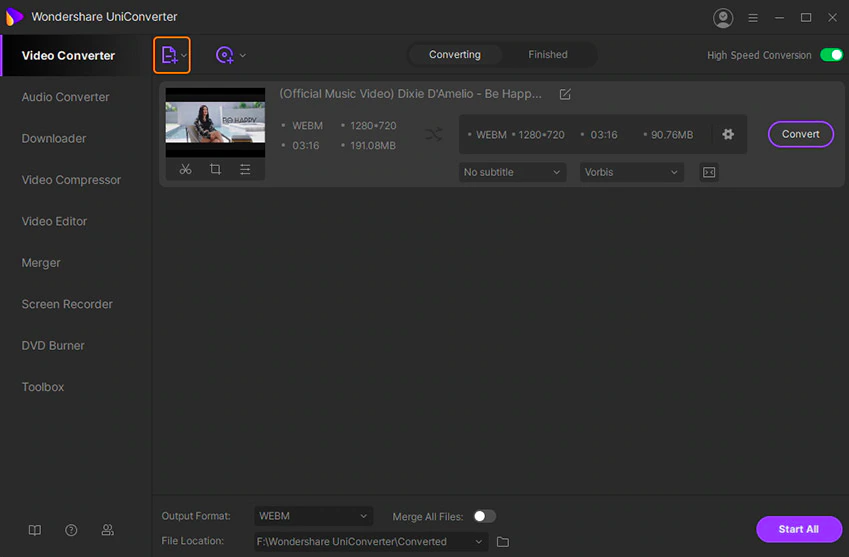Click the shuffle conversion arrows icon
Screen dimensions: 849x557
434,134
